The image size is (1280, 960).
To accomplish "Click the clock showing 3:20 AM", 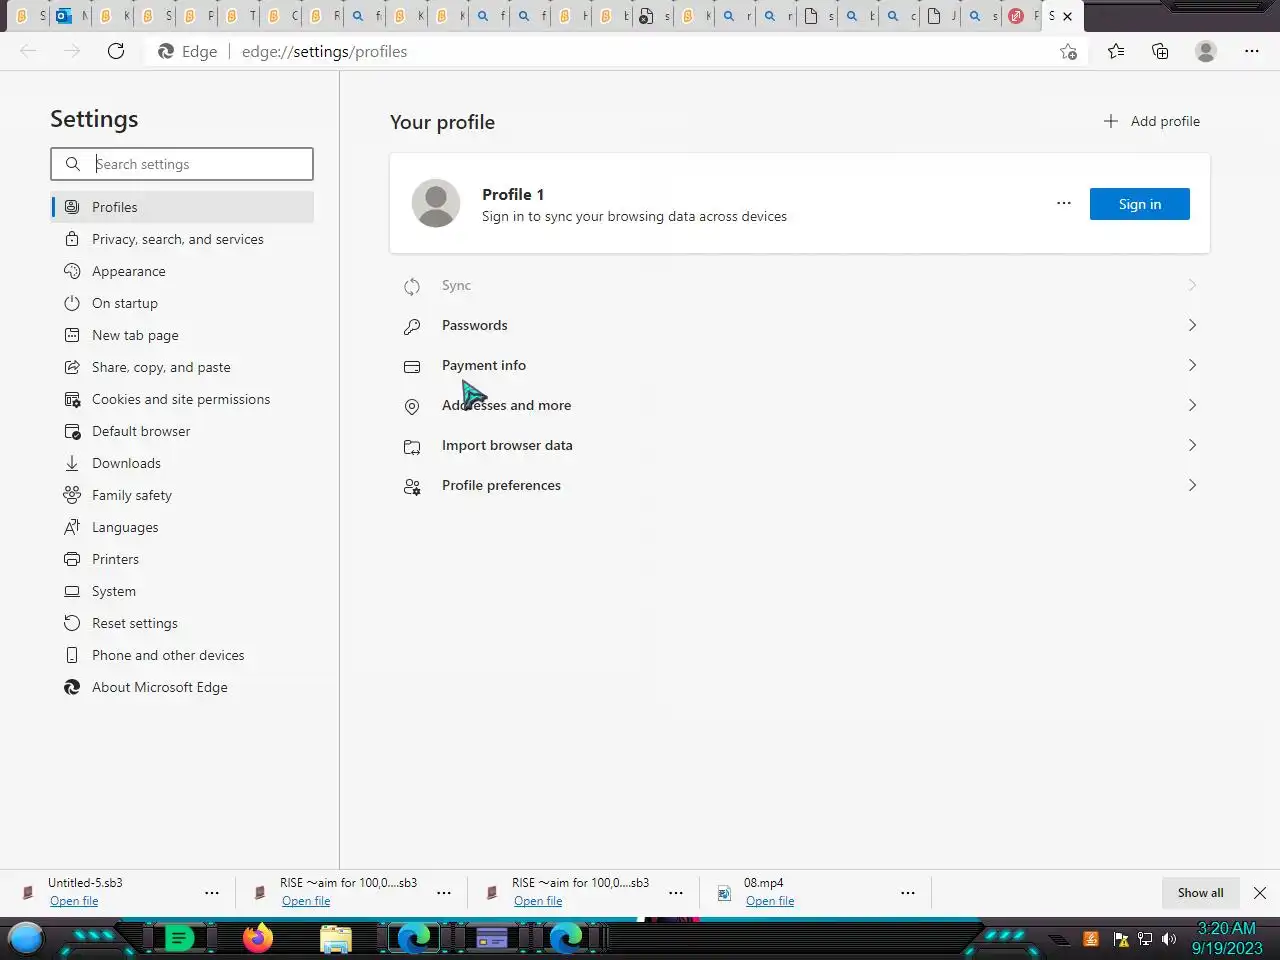I will (x=1227, y=928).
